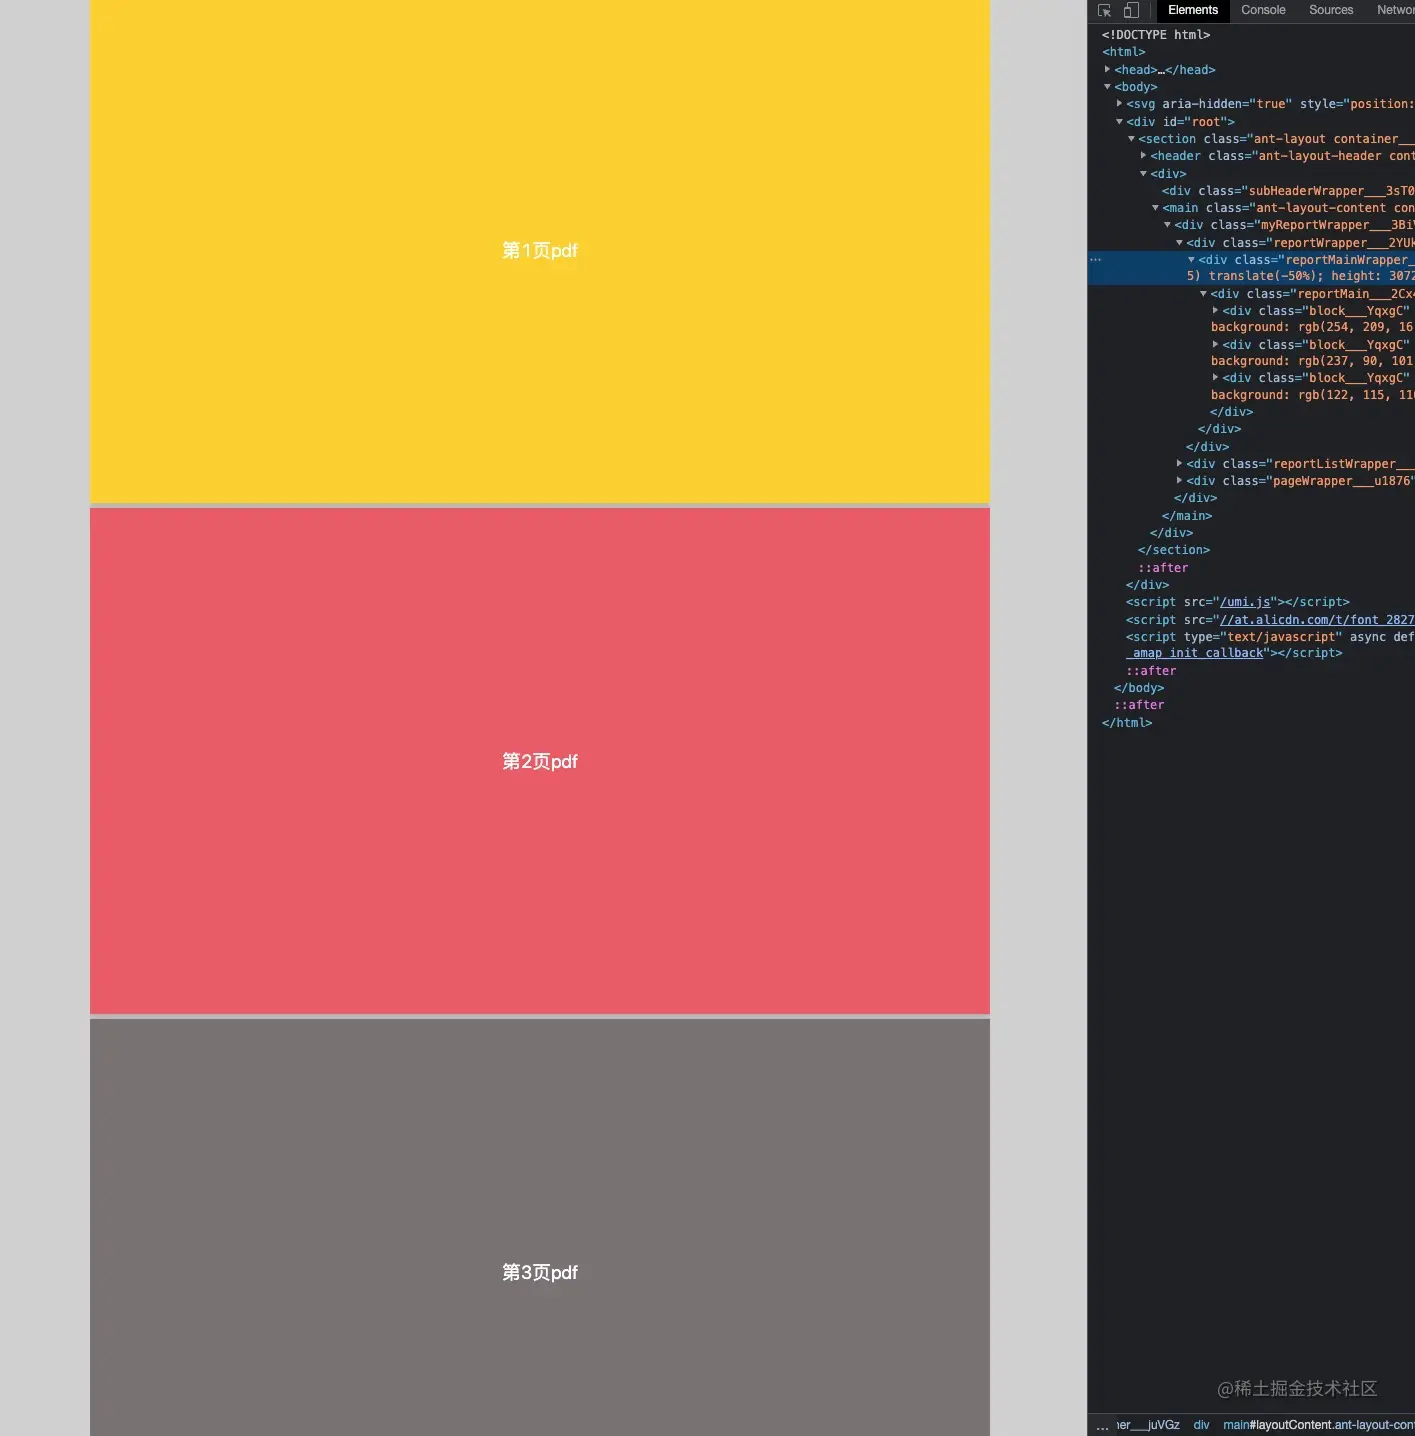Select the closing </main> tag row
Image resolution: width=1415 pixels, height=1436 pixels.
pos(1187,516)
